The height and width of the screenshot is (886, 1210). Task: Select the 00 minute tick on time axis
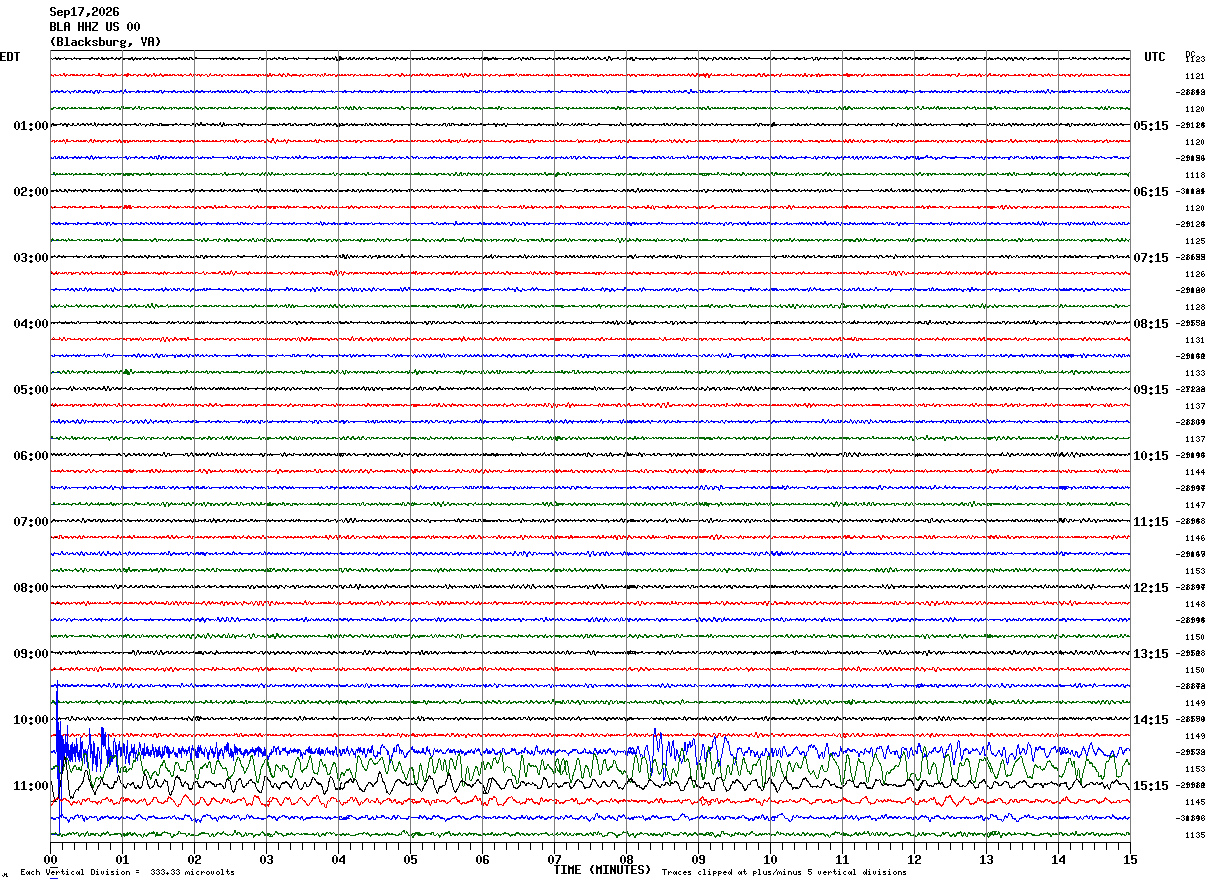point(51,859)
